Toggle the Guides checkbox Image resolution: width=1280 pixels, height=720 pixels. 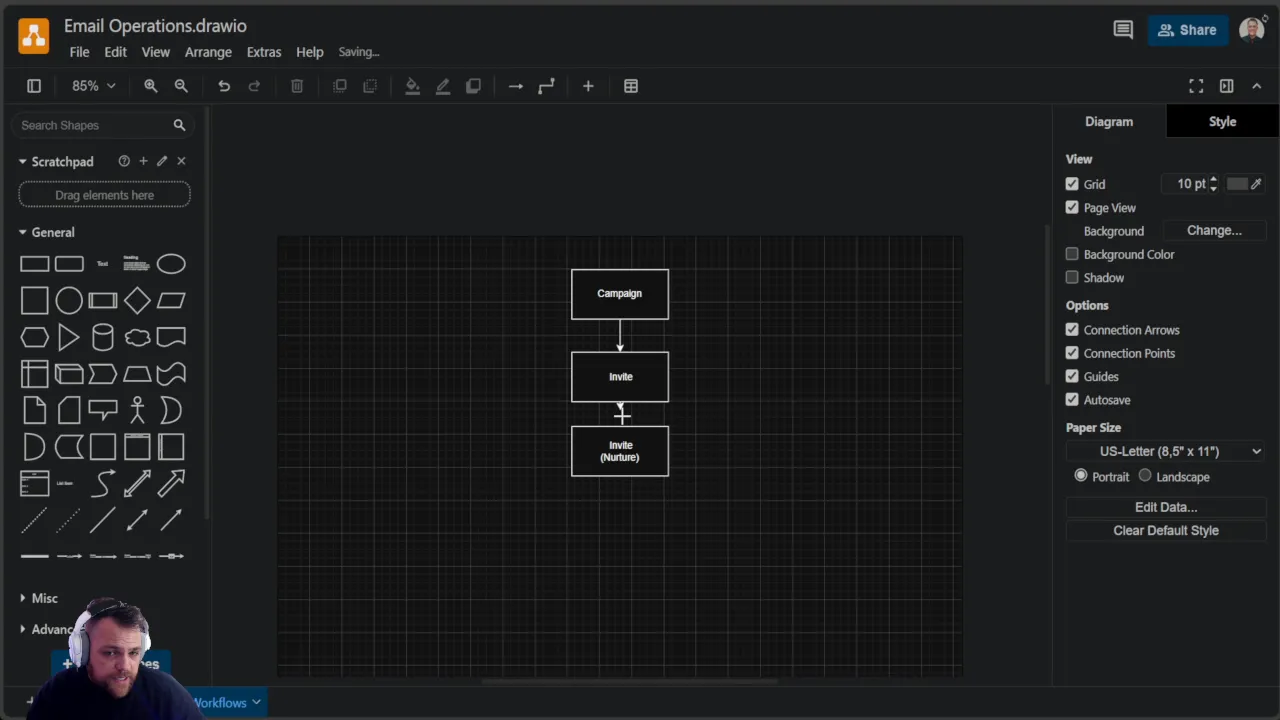click(1072, 376)
